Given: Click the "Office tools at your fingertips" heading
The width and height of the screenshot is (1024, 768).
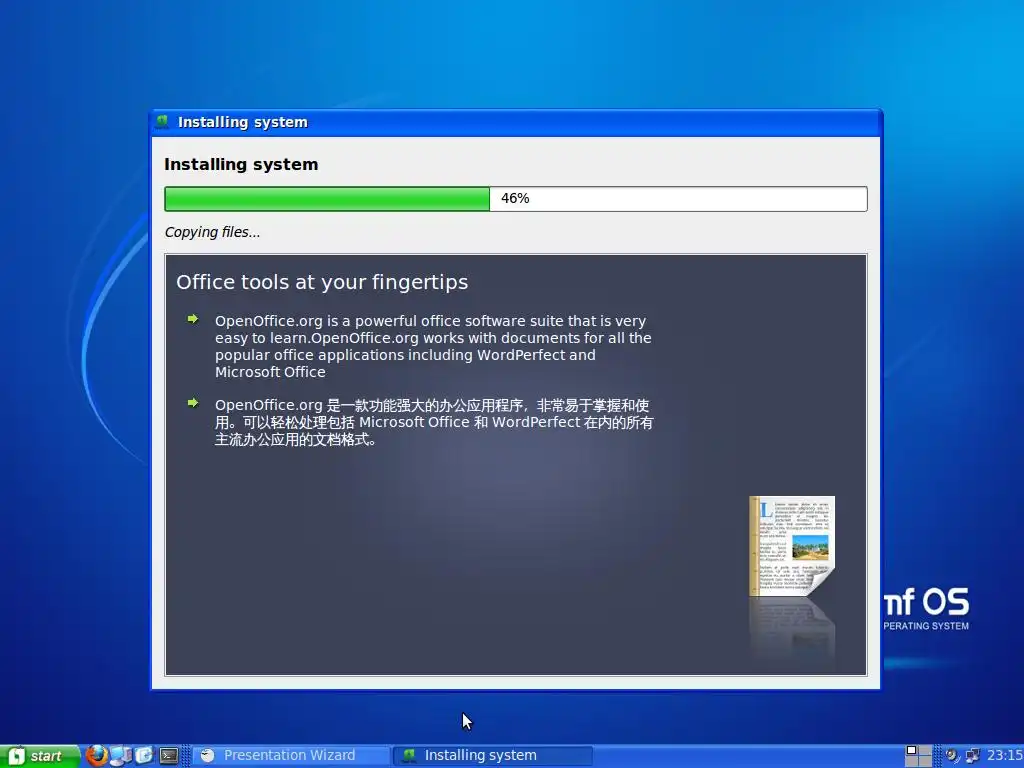Looking at the screenshot, I should click(322, 282).
